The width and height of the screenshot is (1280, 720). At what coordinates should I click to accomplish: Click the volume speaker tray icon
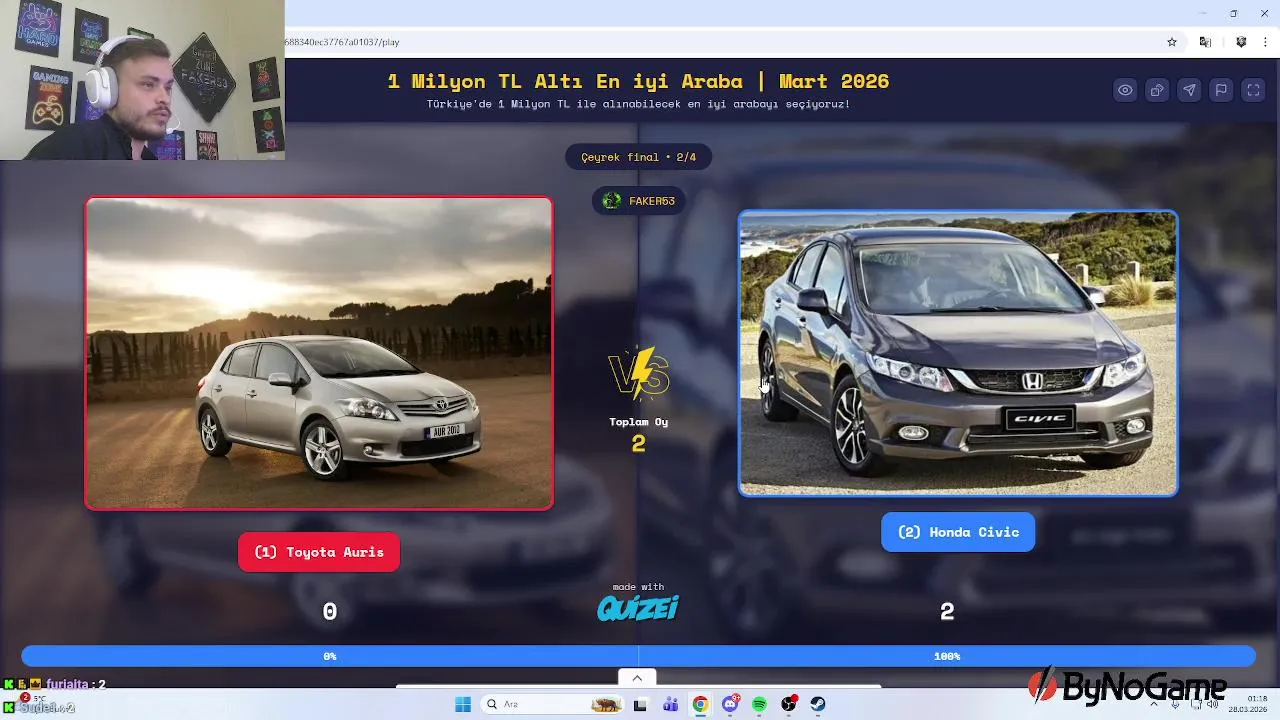[1212, 704]
